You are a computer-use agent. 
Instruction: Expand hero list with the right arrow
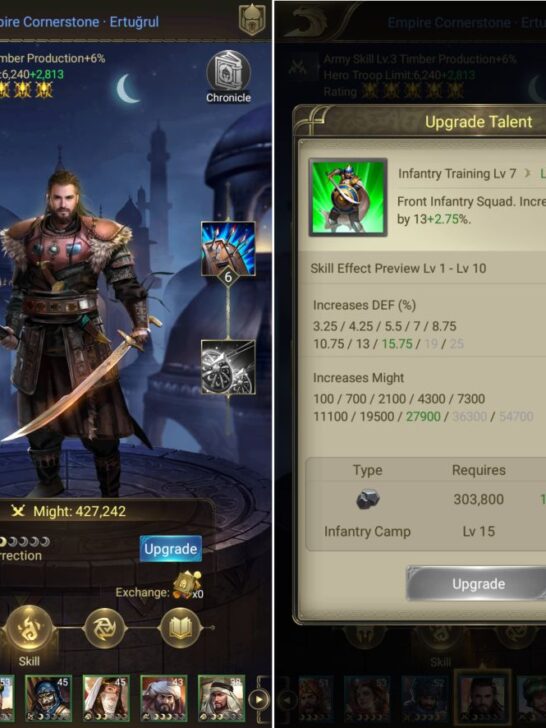pos(259,699)
